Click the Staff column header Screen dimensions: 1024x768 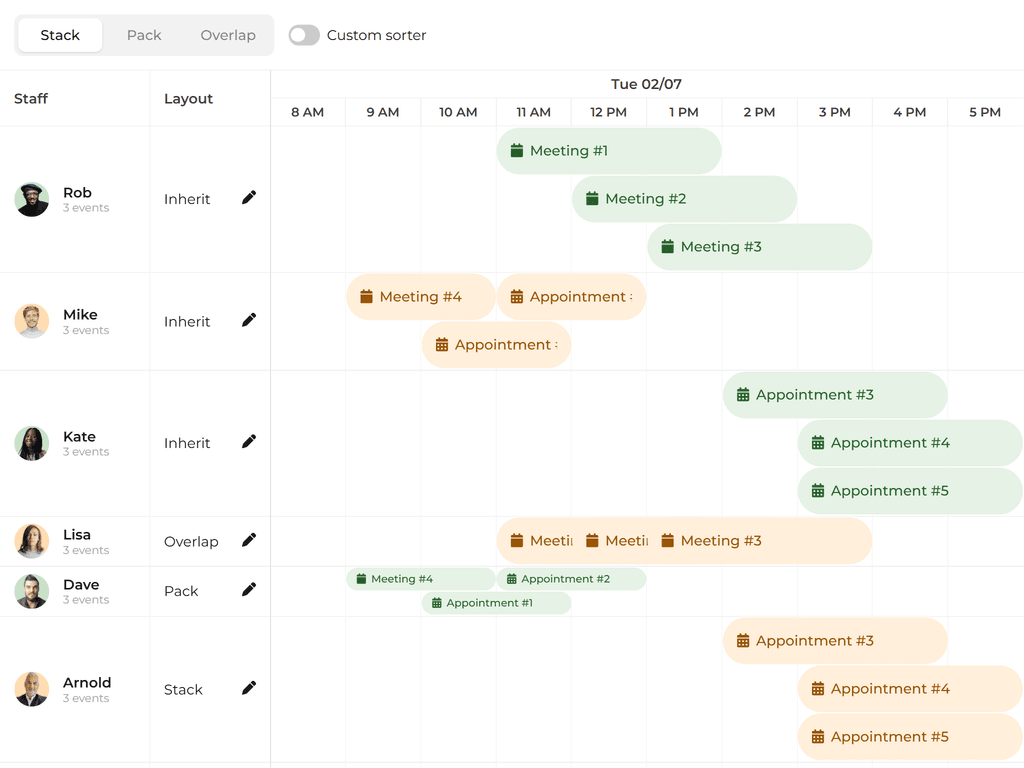coord(31,98)
